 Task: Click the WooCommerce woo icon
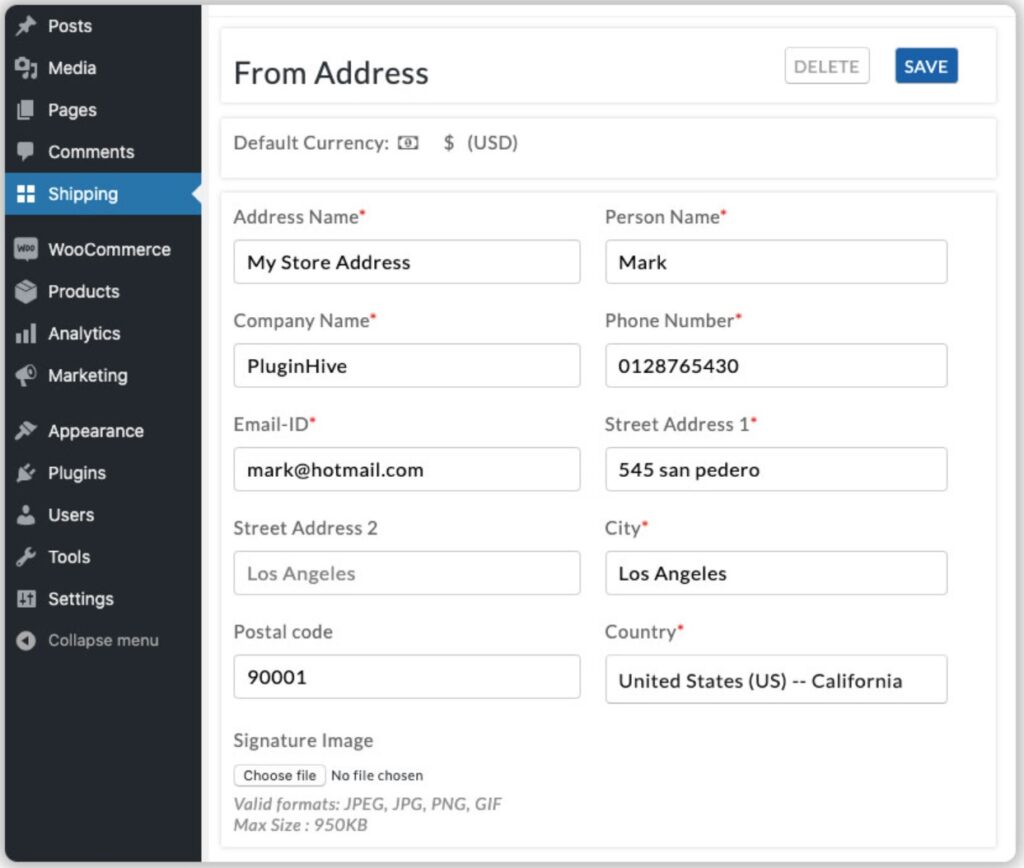[x=25, y=249]
